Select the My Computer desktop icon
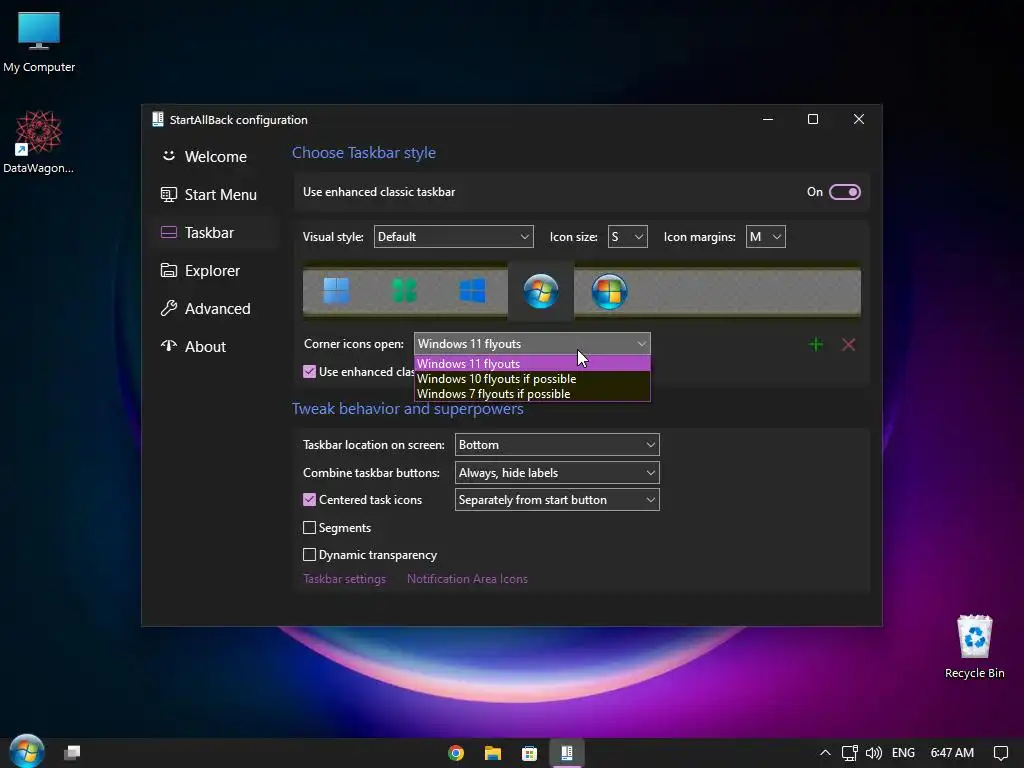The image size is (1024, 768). [x=39, y=42]
